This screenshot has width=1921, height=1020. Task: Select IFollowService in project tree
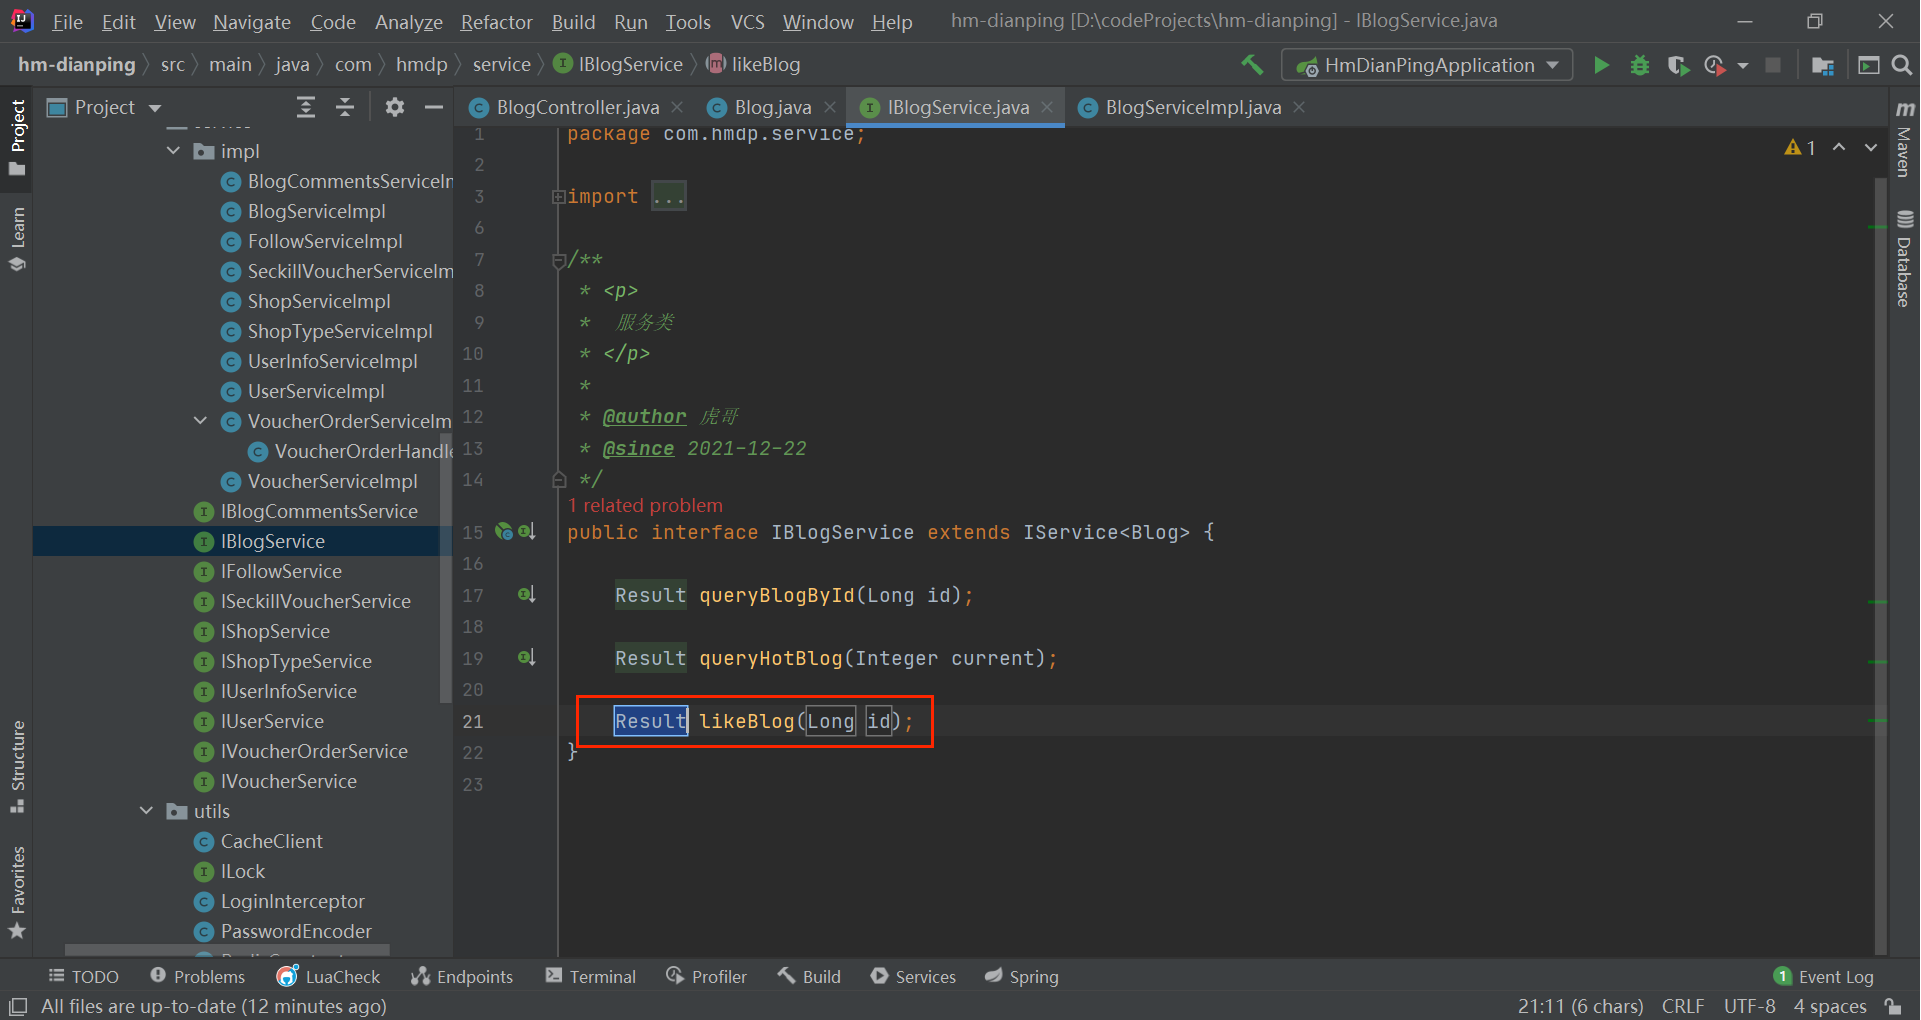281,571
